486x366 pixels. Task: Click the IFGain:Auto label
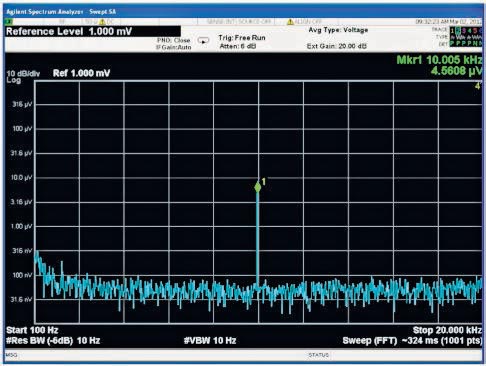174,47
